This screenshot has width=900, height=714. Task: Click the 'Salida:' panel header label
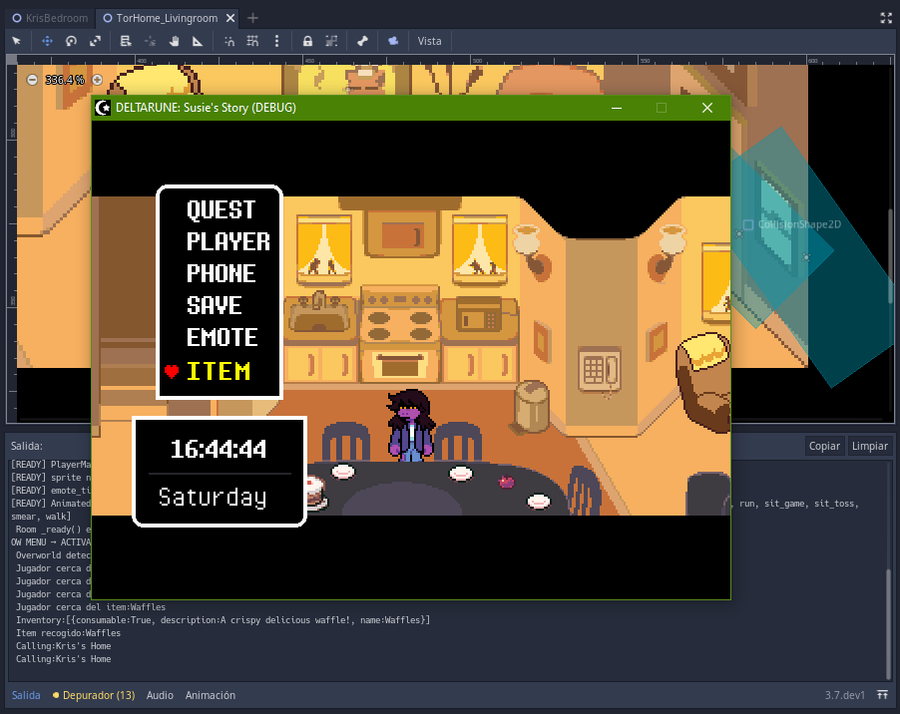(26, 446)
